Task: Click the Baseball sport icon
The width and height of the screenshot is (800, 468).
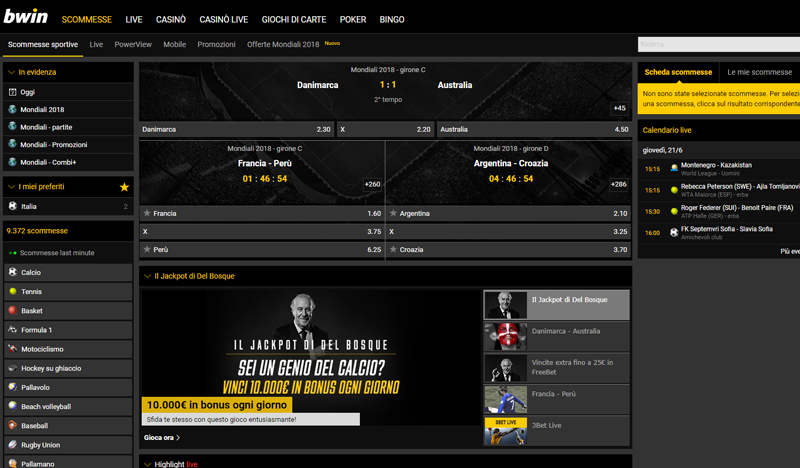Action: pyautogui.click(x=12, y=425)
